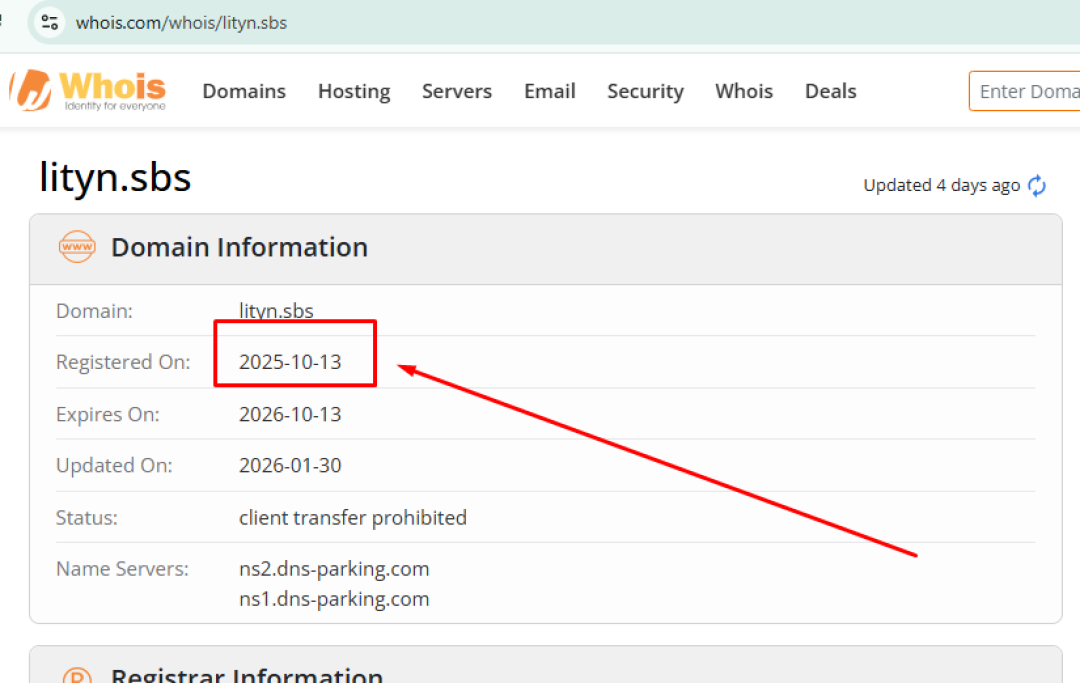The width and height of the screenshot is (1080, 683).
Task: Click the site information icon in address bar
Action: tap(49, 21)
